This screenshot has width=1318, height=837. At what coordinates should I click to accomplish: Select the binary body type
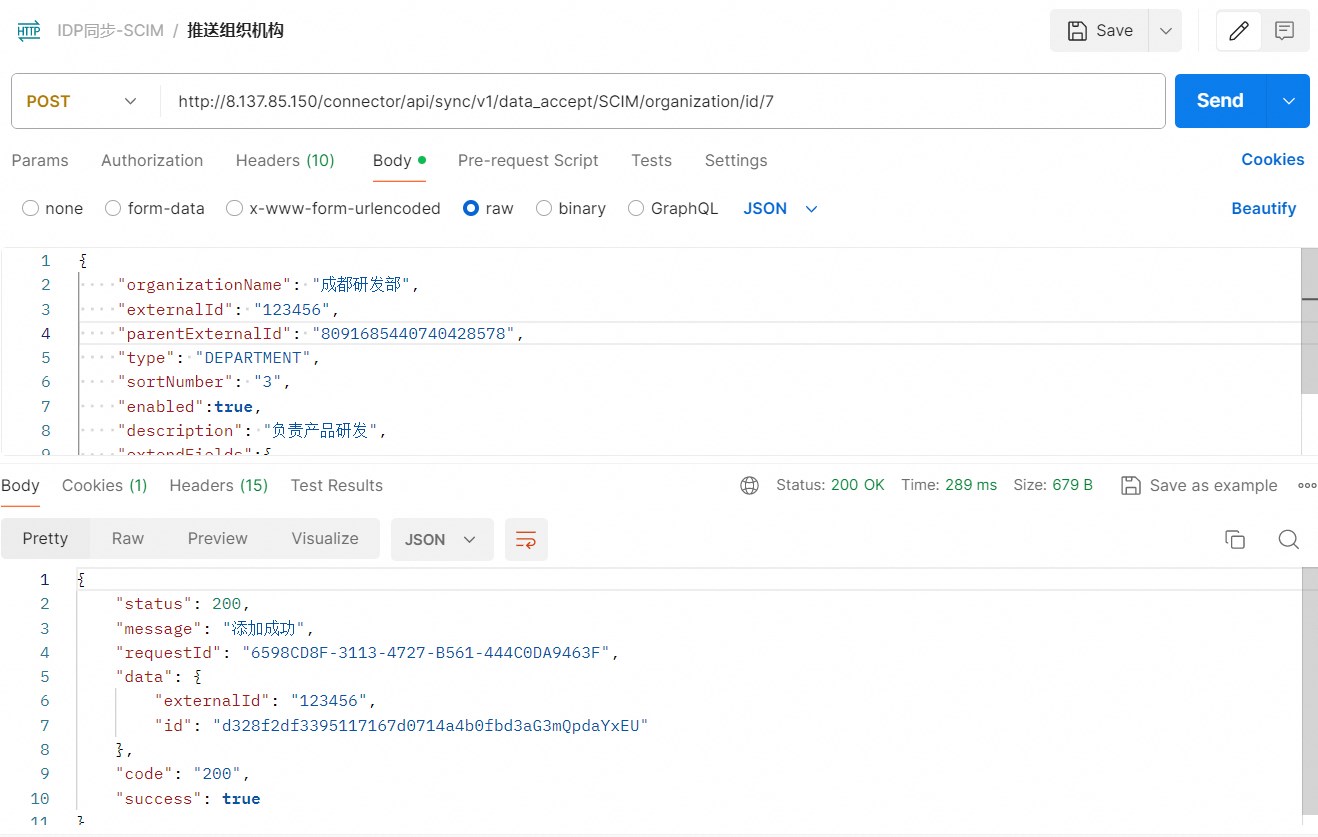(x=544, y=209)
